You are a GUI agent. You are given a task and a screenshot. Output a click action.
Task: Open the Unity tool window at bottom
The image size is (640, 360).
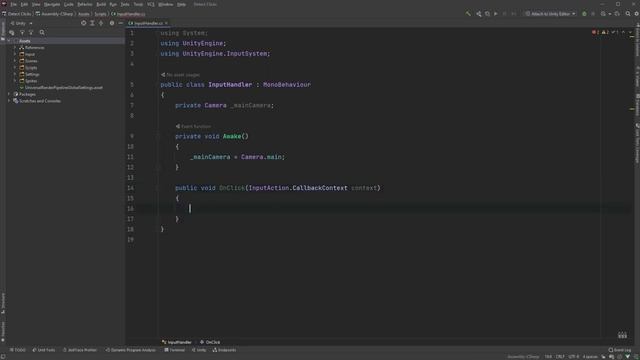199,350
